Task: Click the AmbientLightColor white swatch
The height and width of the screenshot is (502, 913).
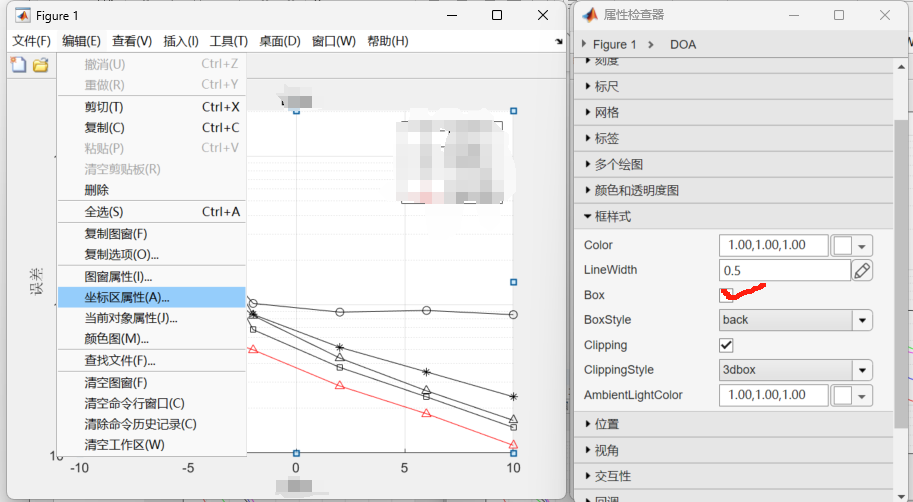Action: (x=843, y=395)
